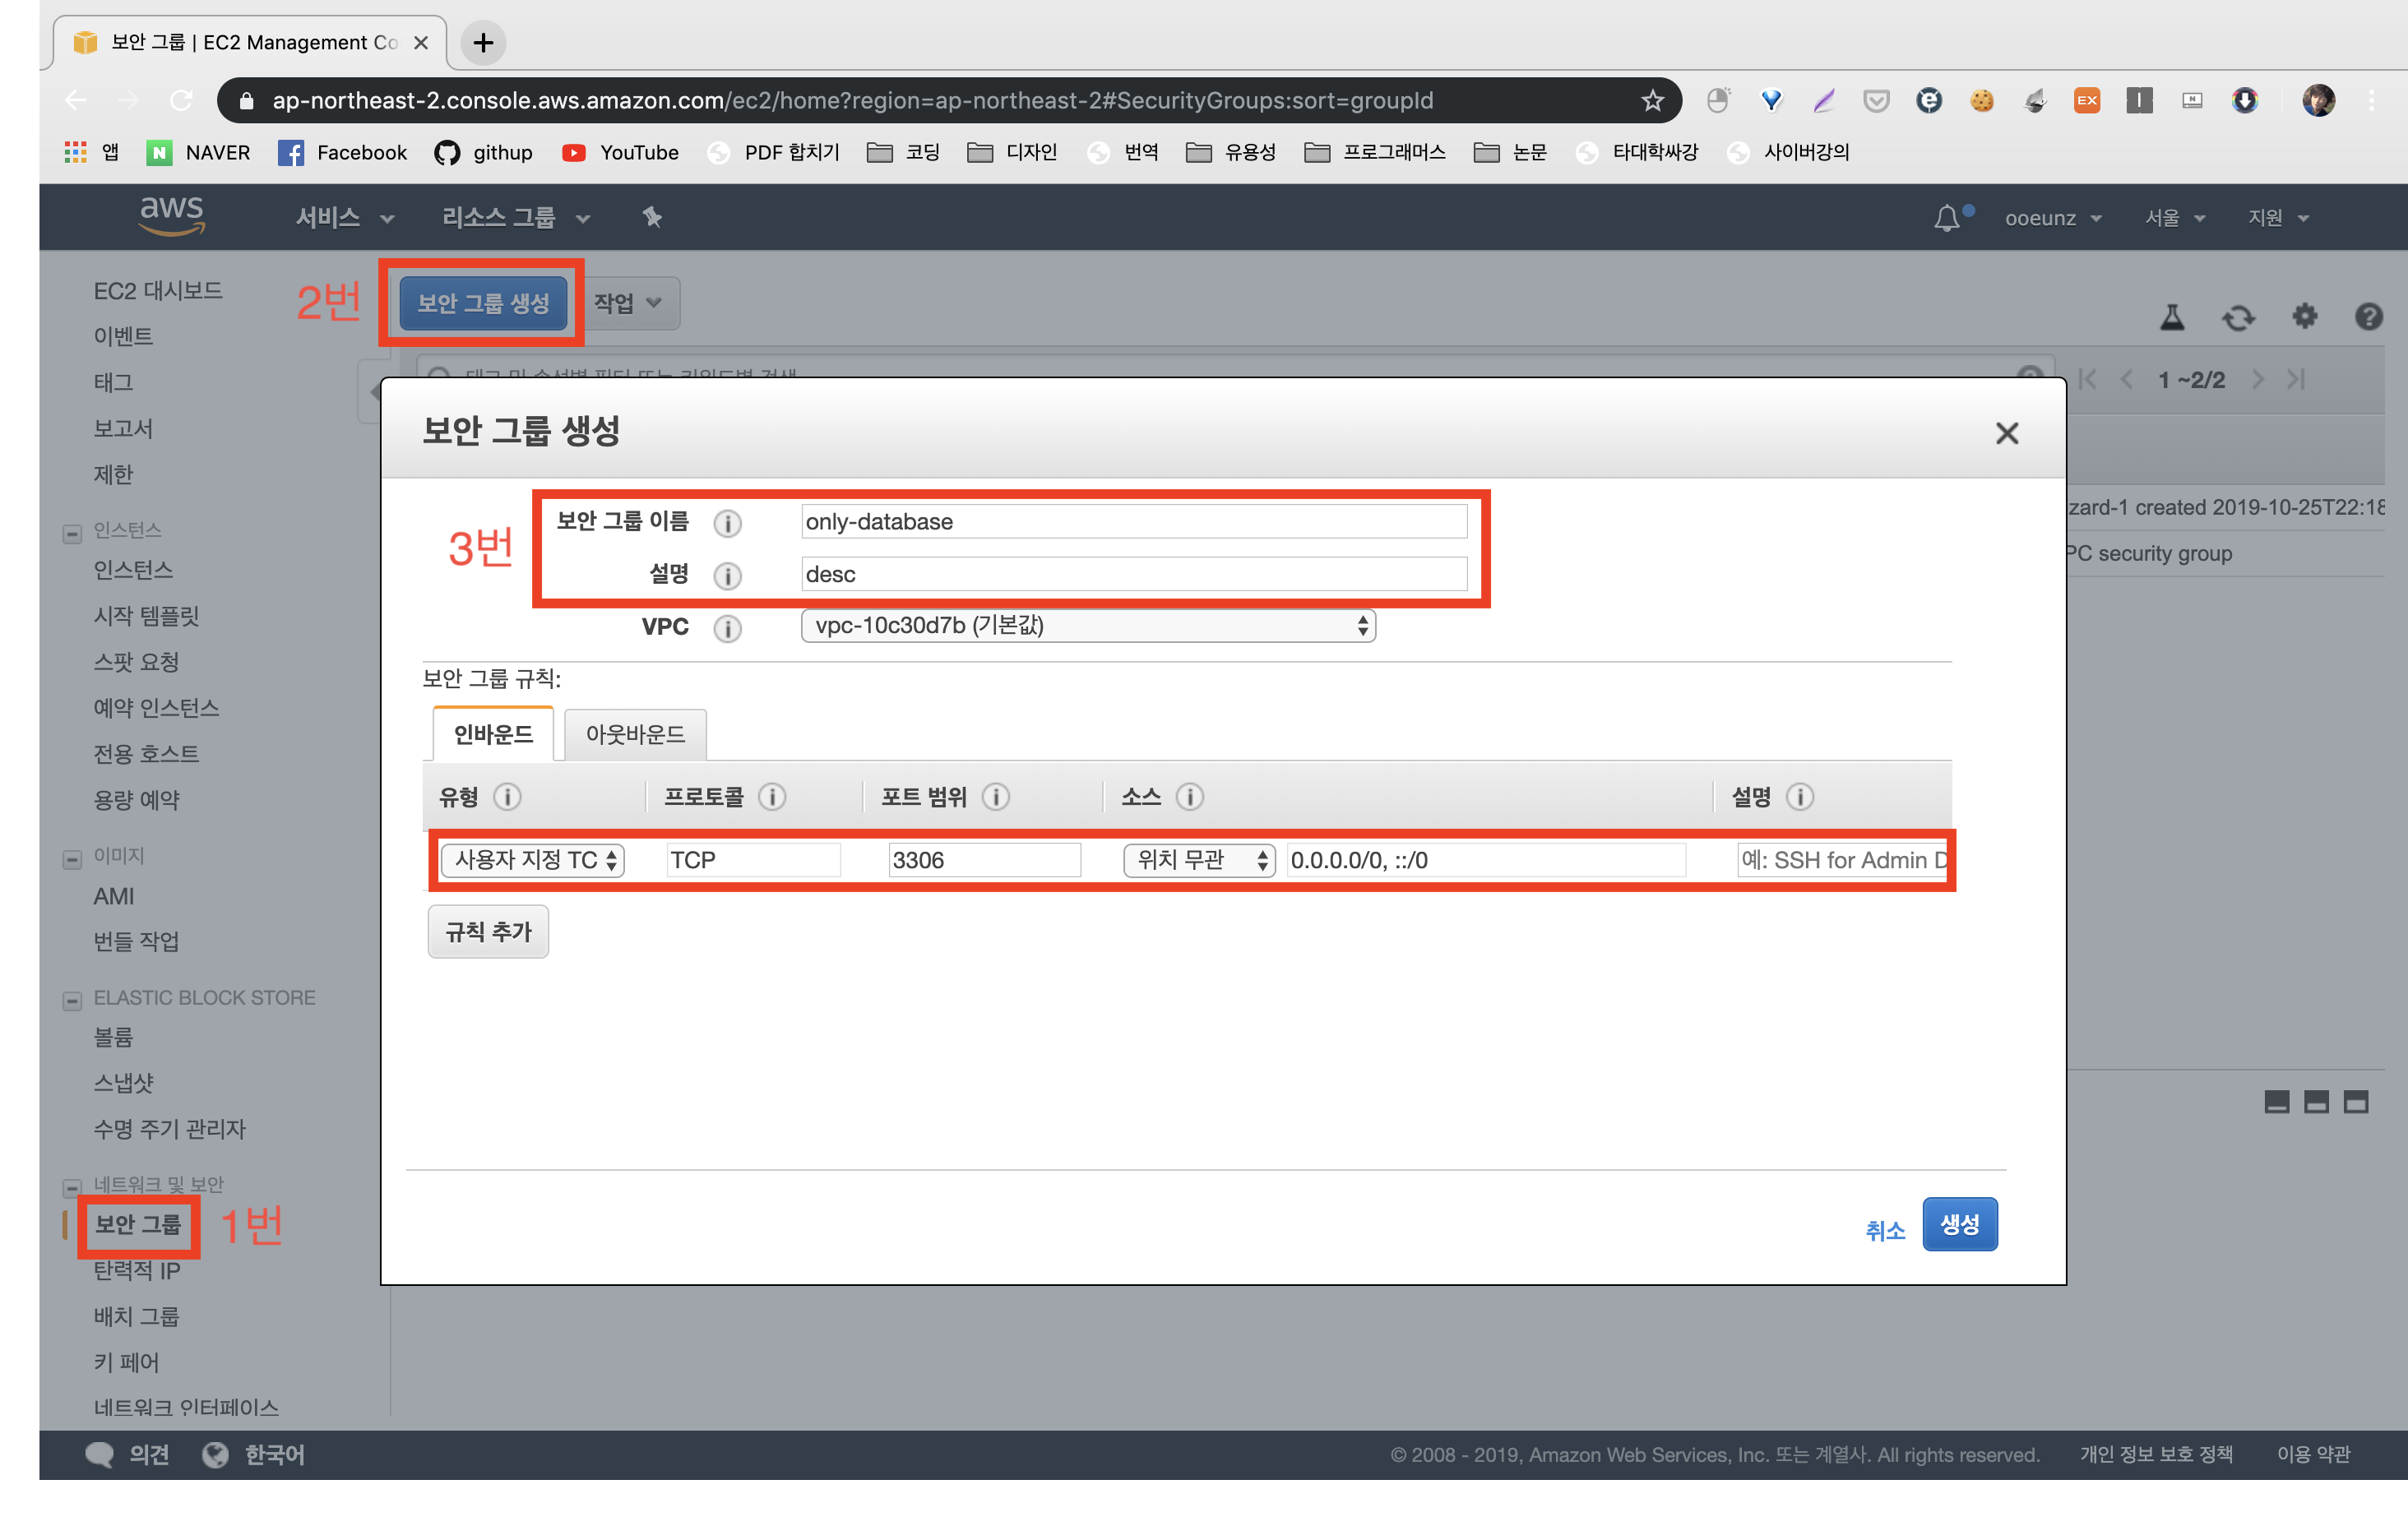
Task: Click the 생성 button
Action: tap(1959, 1224)
